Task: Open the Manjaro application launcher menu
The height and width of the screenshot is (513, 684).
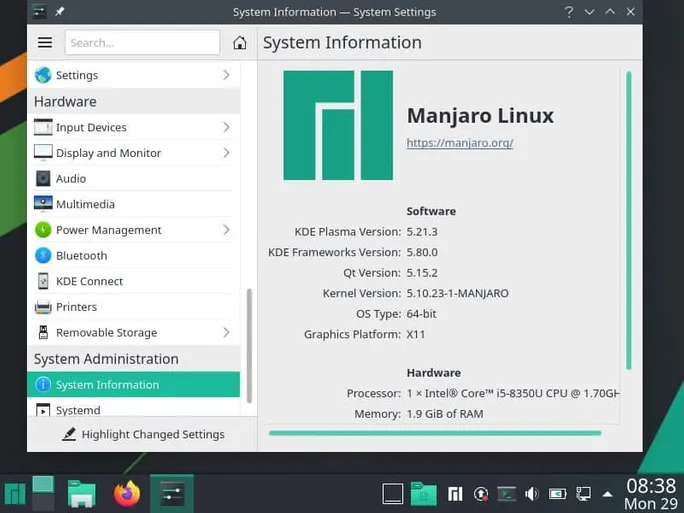Action: [x=15, y=494]
